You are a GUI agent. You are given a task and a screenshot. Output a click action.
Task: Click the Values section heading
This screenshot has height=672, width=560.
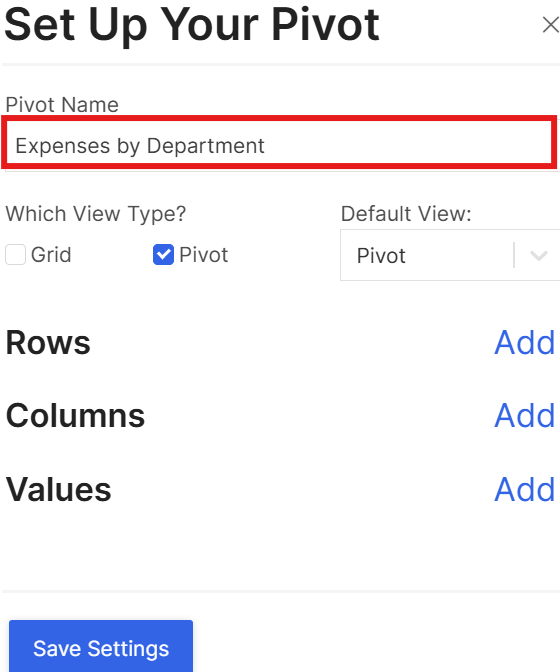click(x=59, y=489)
